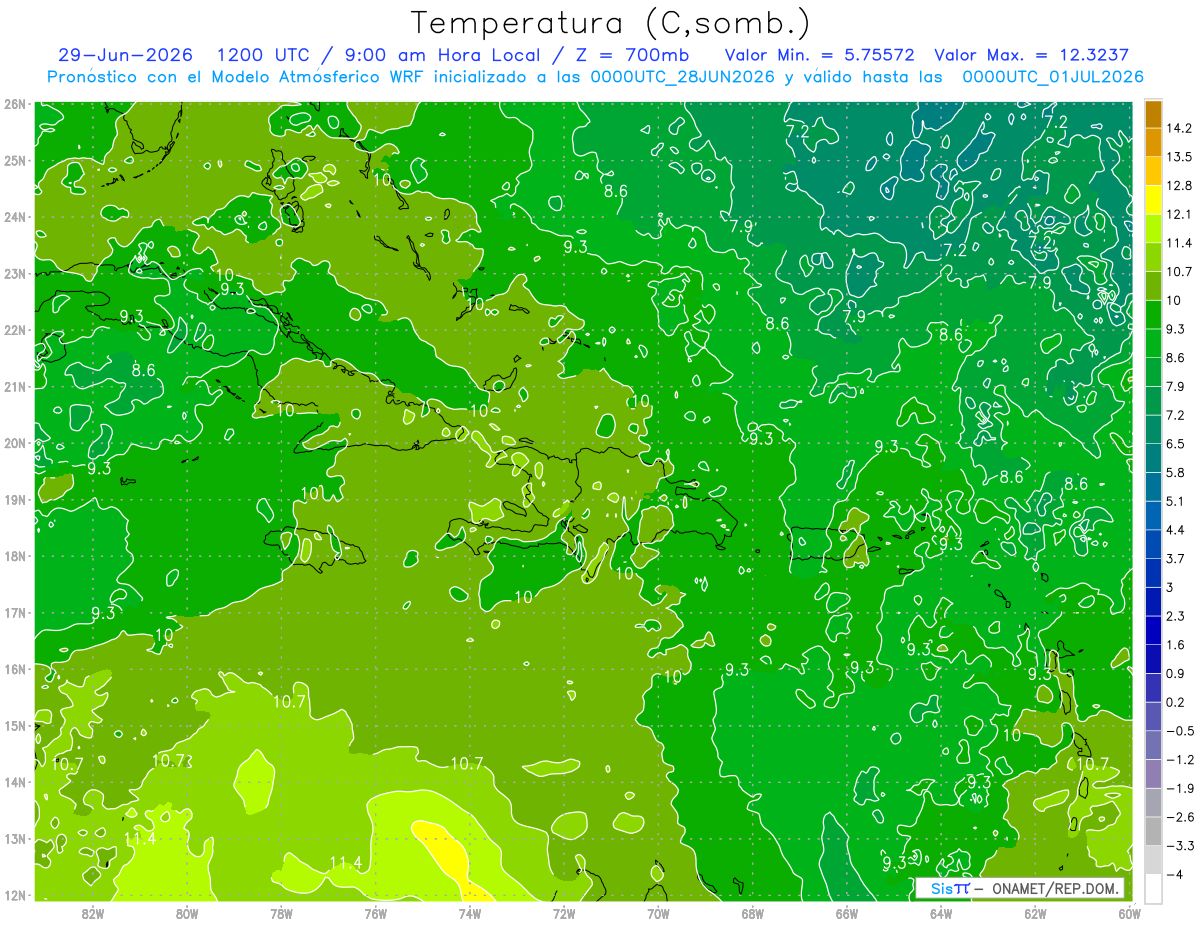Click the orange top segment of the color scale

tap(1153, 113)
